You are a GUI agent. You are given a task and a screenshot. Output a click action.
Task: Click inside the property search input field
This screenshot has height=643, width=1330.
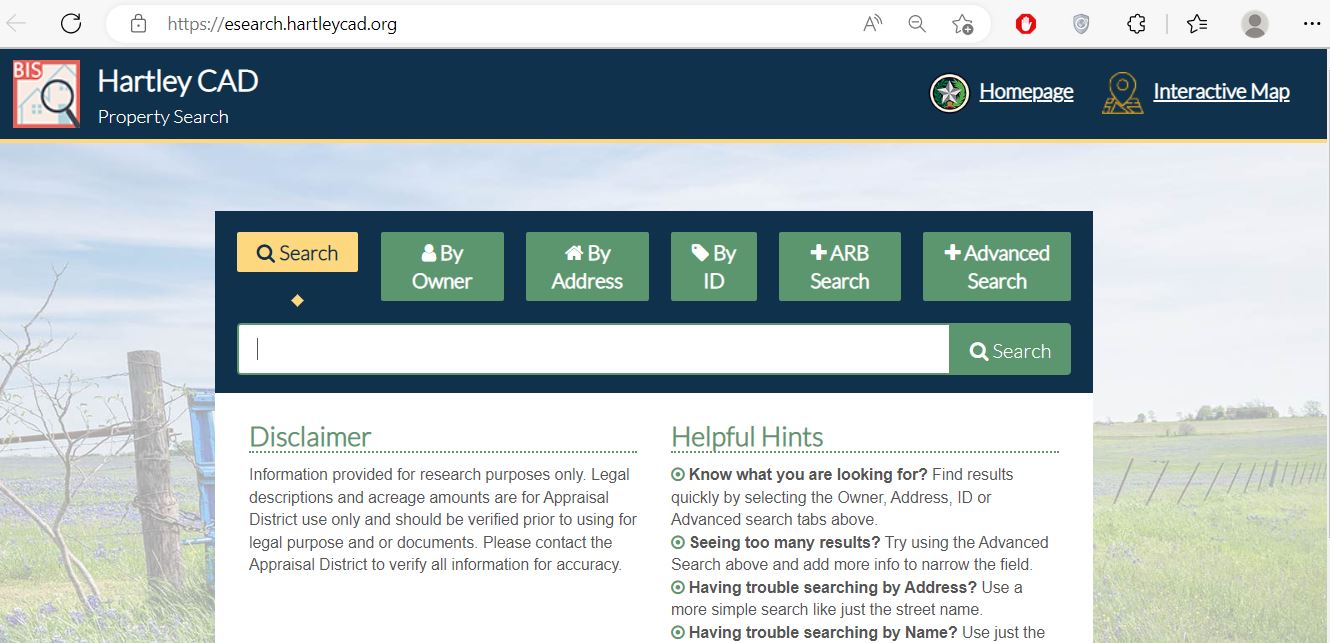click(592, 348)
